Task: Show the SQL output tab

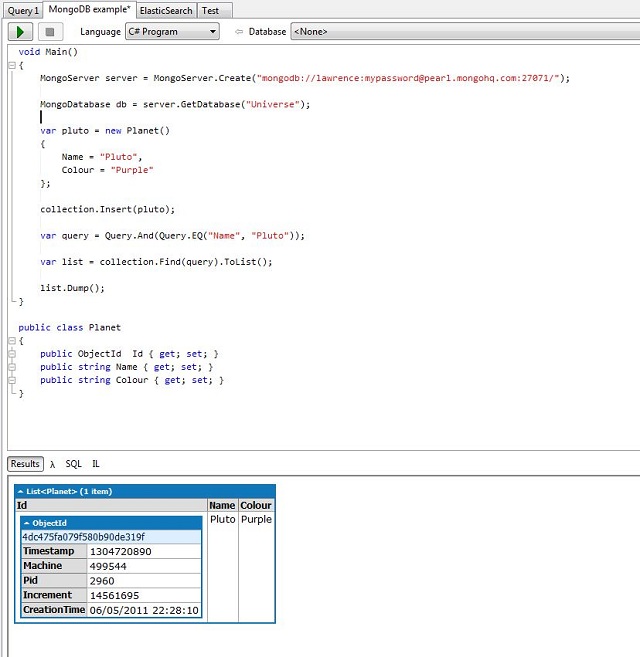Action: coord(73,464)
